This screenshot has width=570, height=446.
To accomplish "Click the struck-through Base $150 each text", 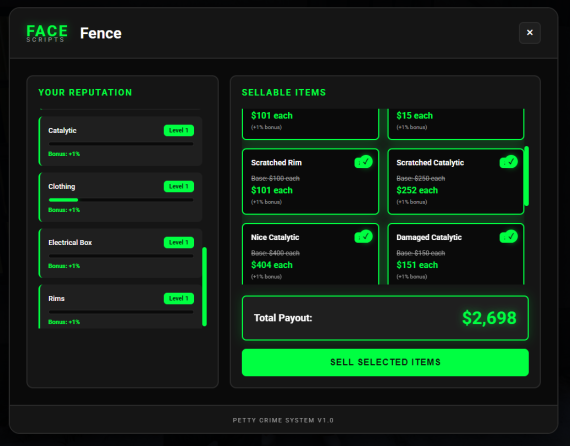I will click(421, 253).
